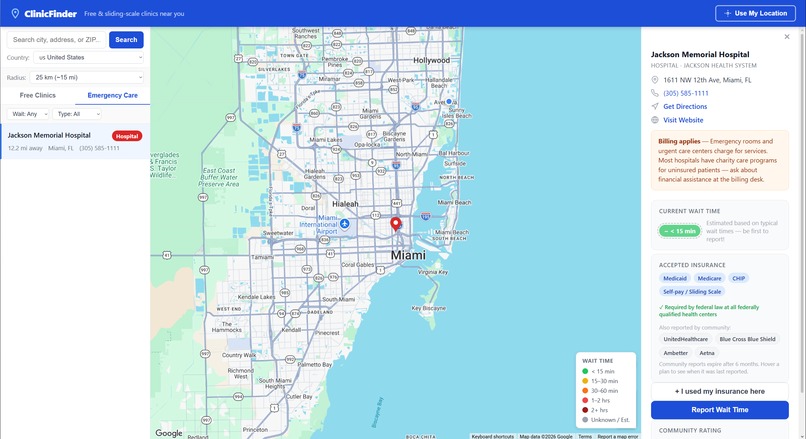This screenshot has height=439, width=806.
Task: Open the Visit Website link
Action: [683, 120]
